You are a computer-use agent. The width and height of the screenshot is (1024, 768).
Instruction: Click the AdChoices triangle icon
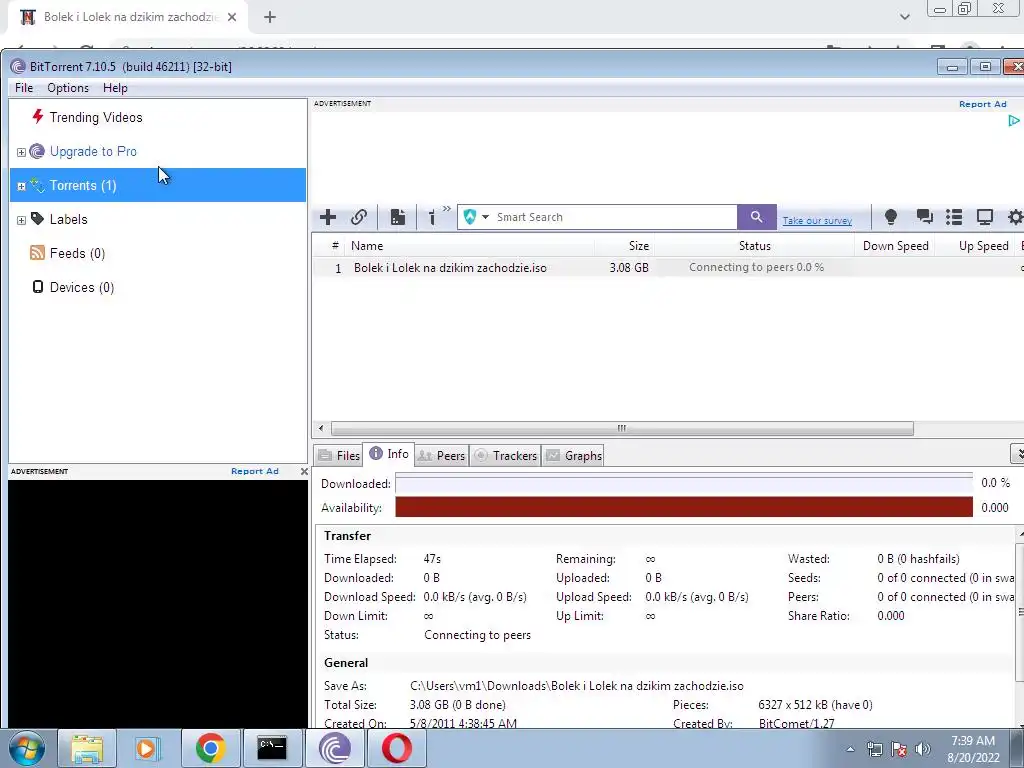[x=1014, y=120]
